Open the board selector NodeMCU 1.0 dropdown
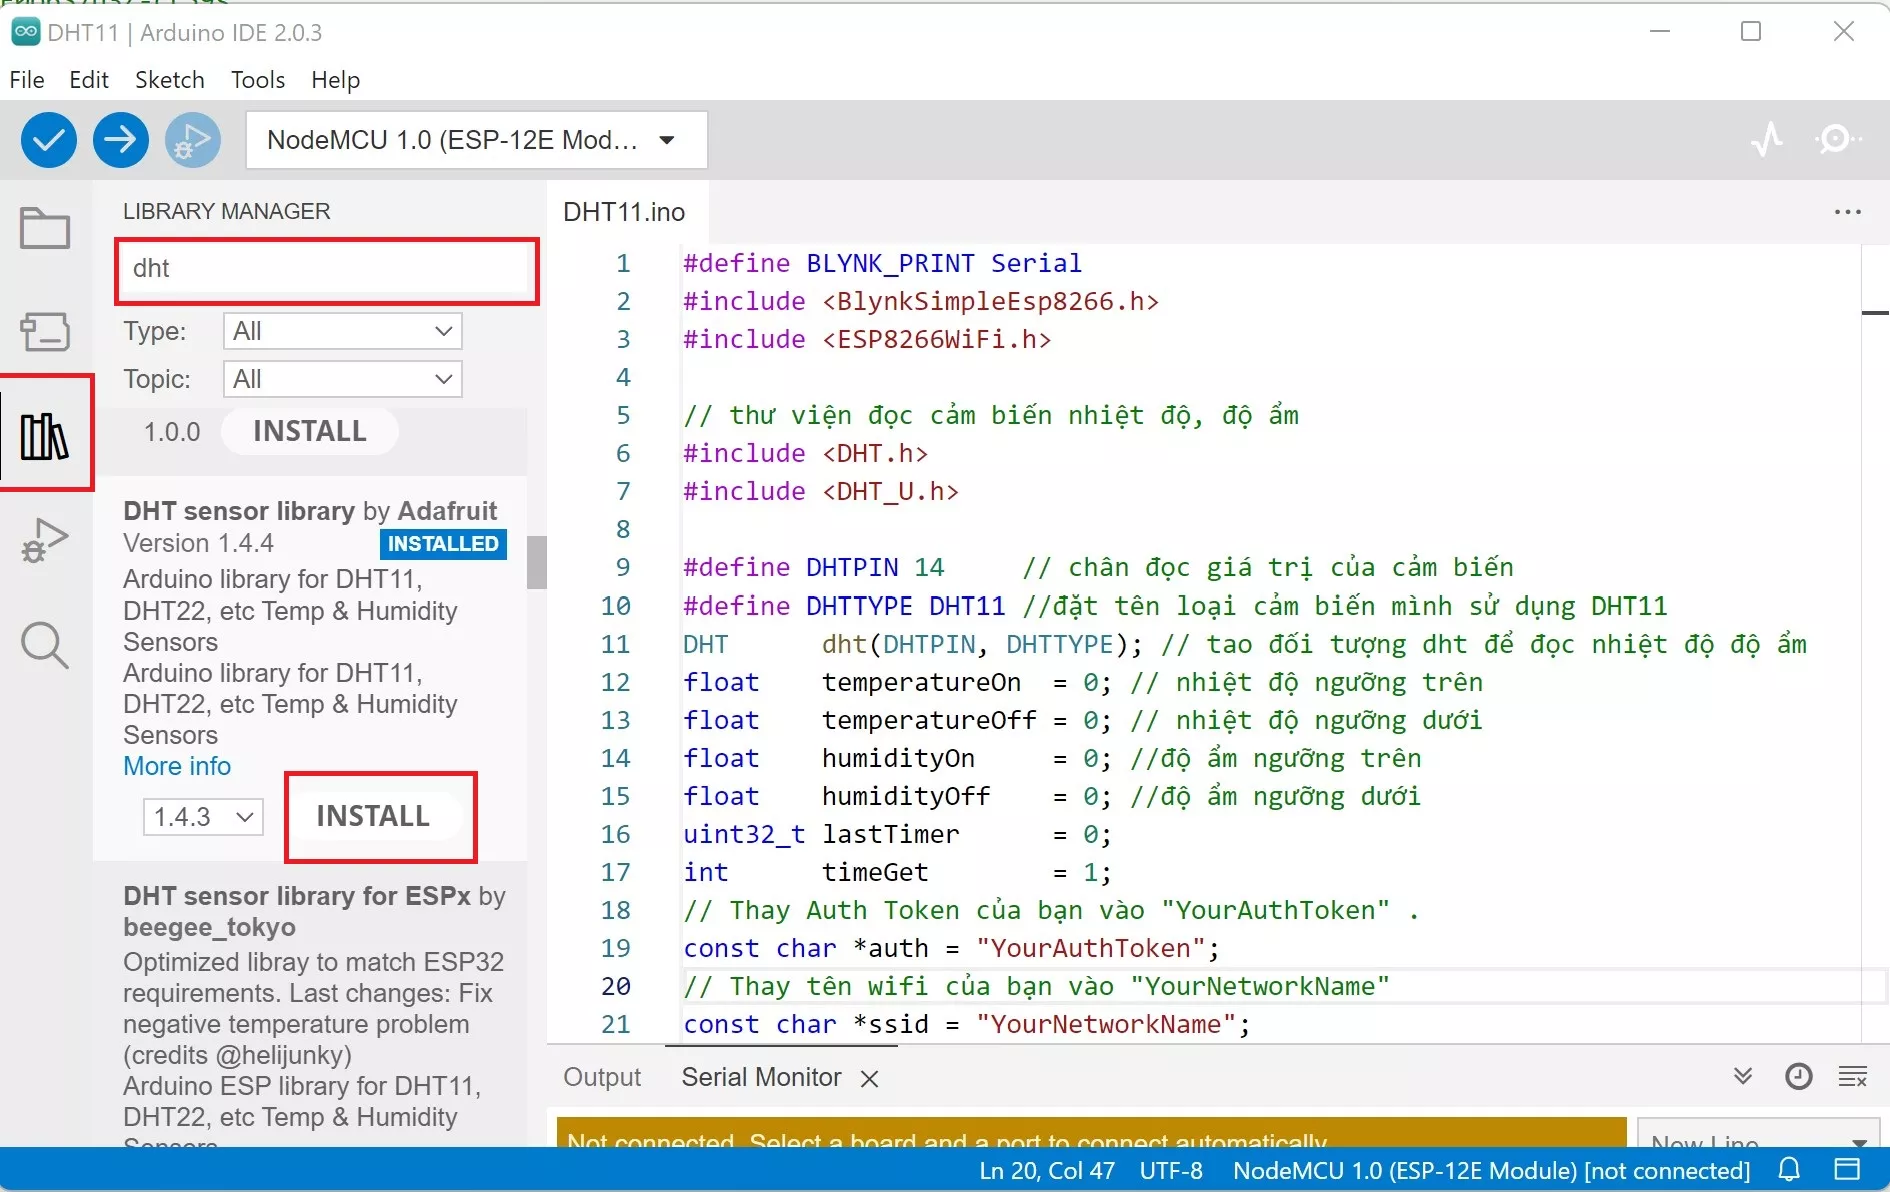The width and height of the screenshot is (1890, 1192). [477, 140]
